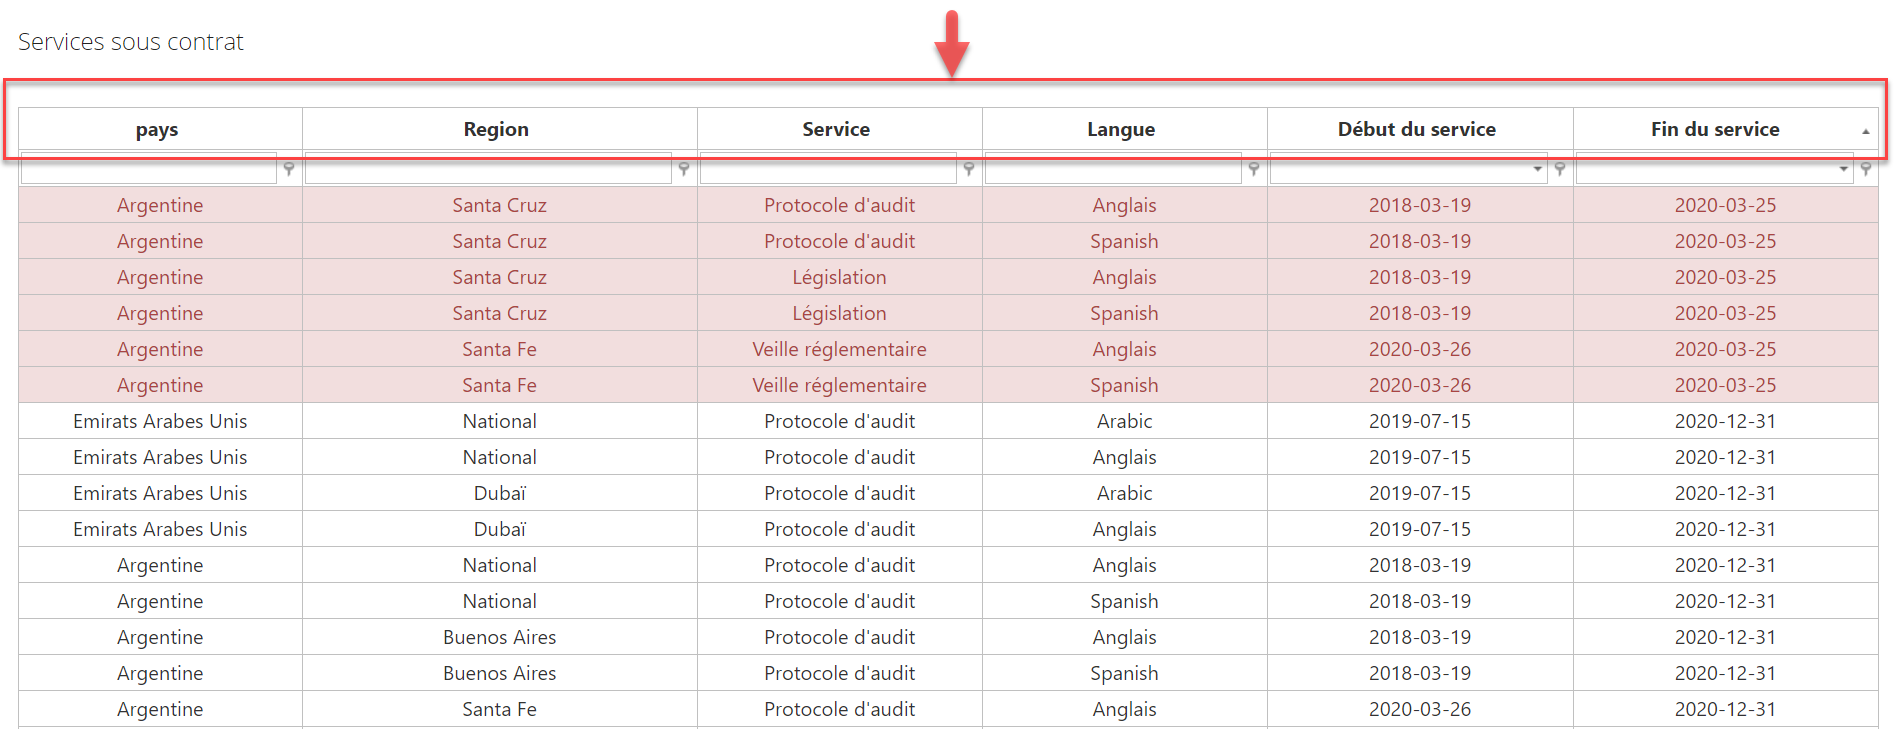Select the Dubaï Arabic Protocole d'audit row
This screenshot has height=729, width=1896.
[x=948, y=493]
